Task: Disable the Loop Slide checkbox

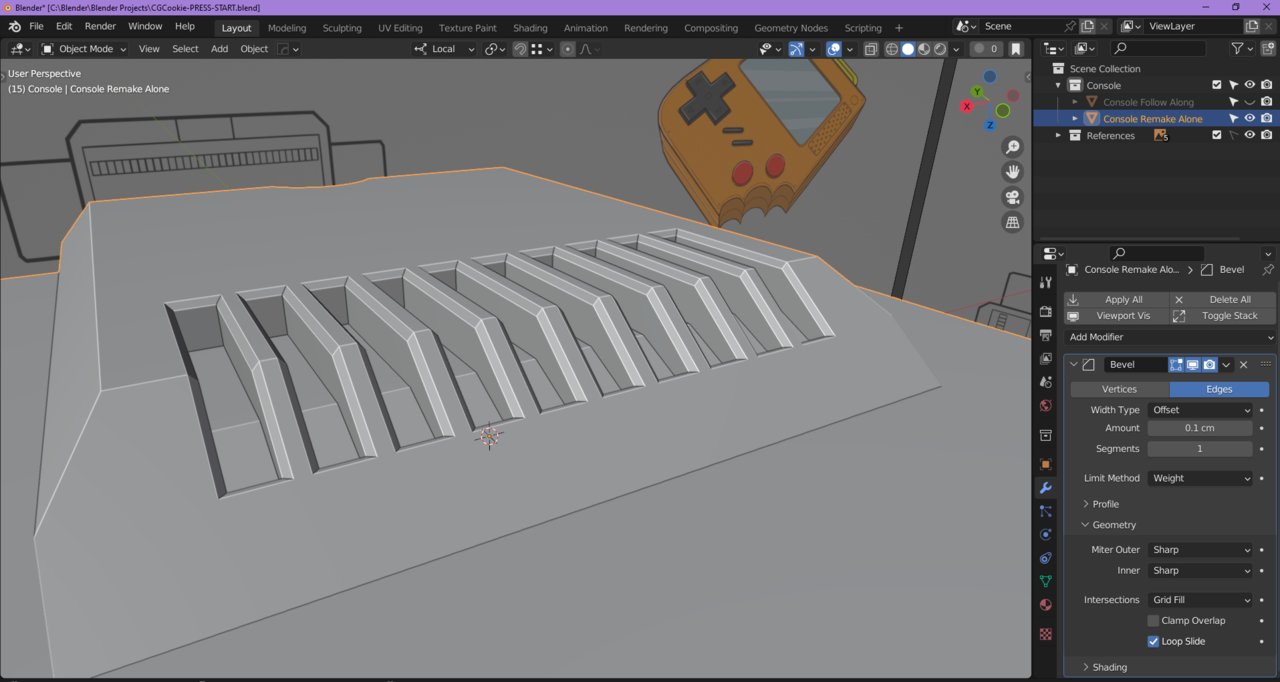Action: point(1153,642)
